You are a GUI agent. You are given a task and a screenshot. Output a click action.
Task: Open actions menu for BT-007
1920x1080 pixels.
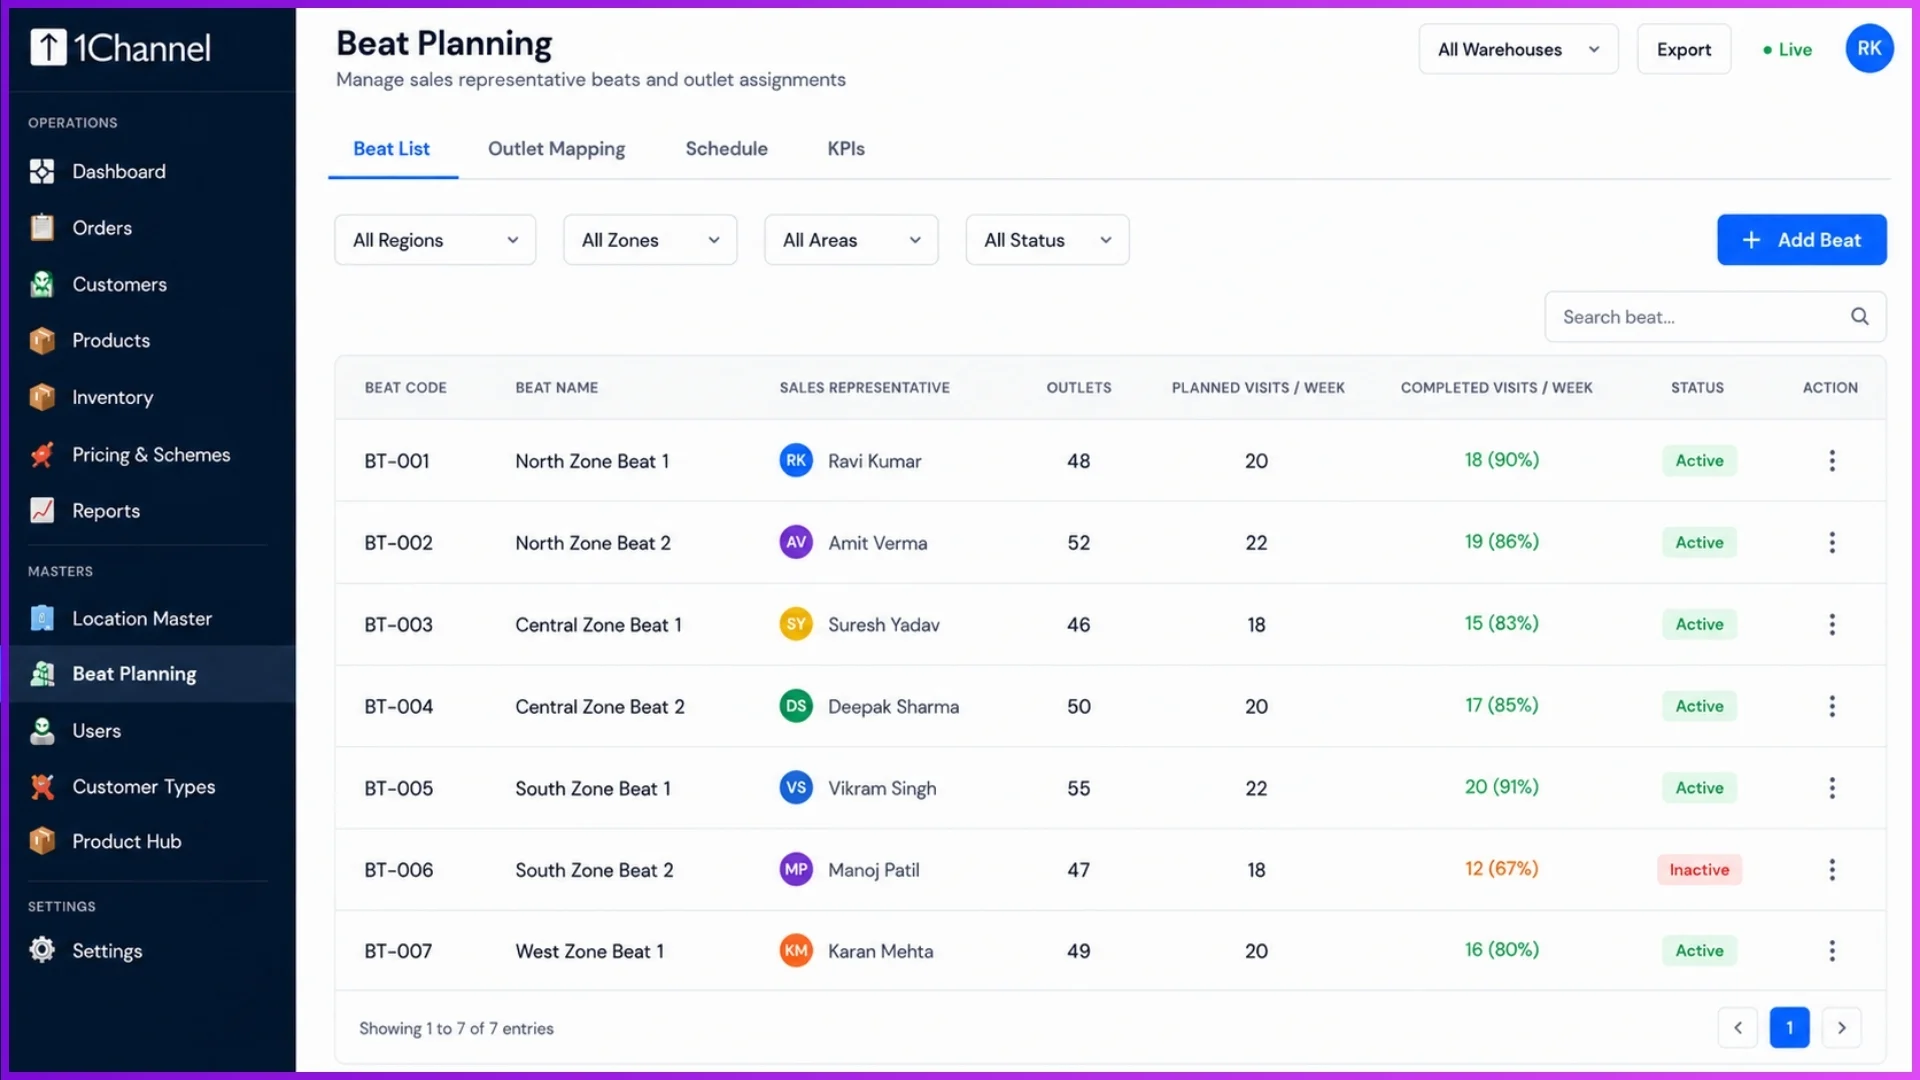[x=1832, y=951]
